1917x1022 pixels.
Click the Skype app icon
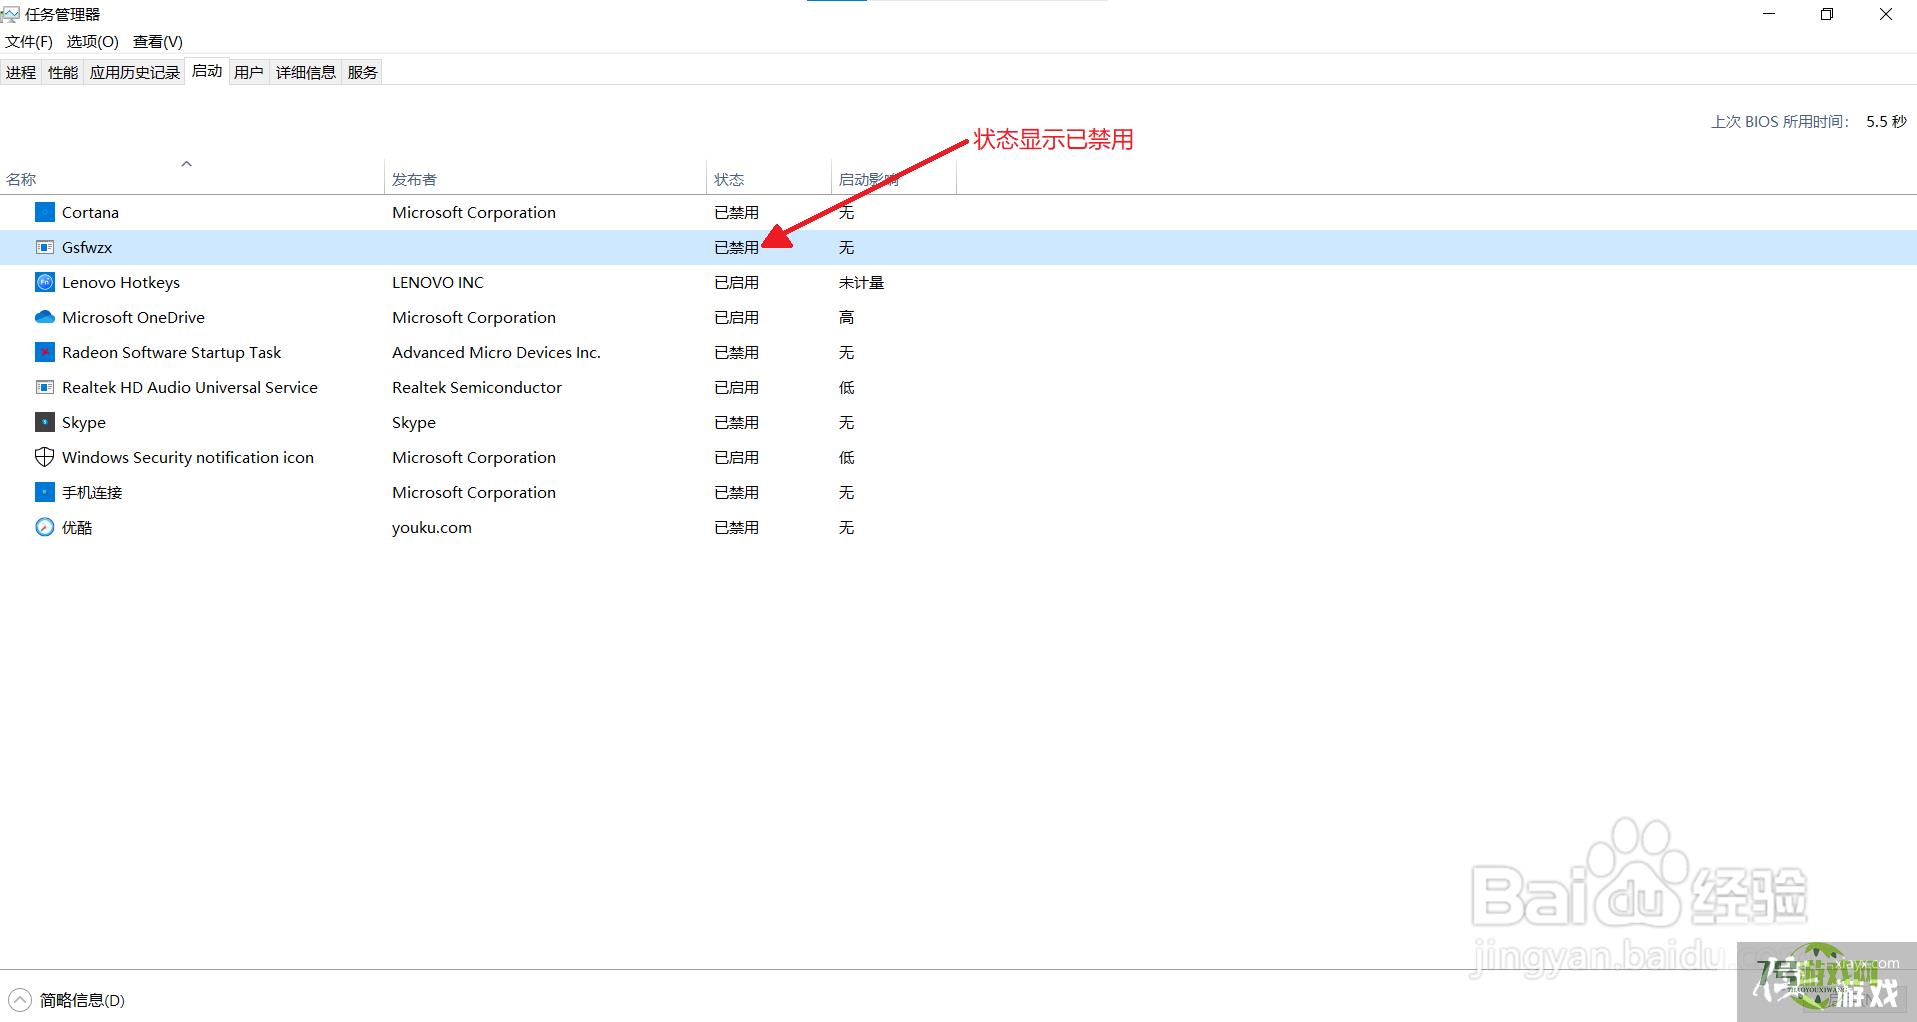point(45,422)
